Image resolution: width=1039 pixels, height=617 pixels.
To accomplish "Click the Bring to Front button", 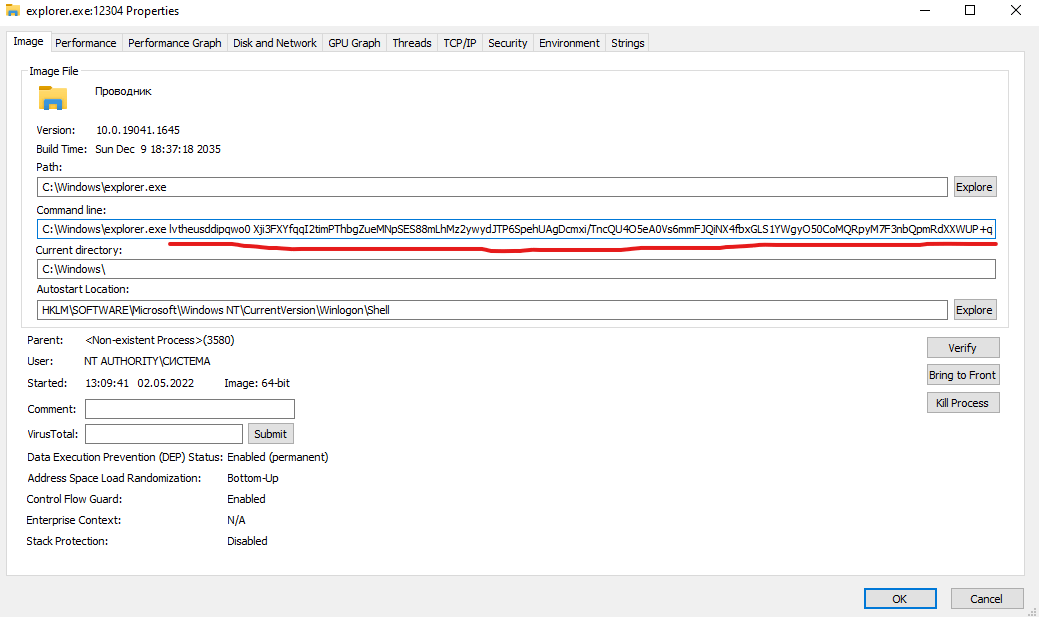I will [962, 375].
